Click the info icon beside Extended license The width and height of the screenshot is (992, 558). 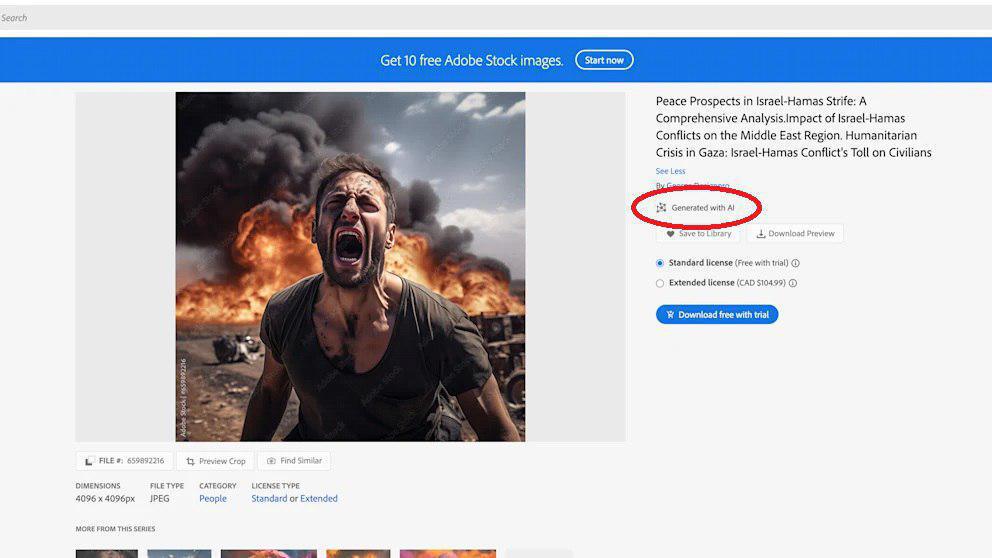coord(793,283)
